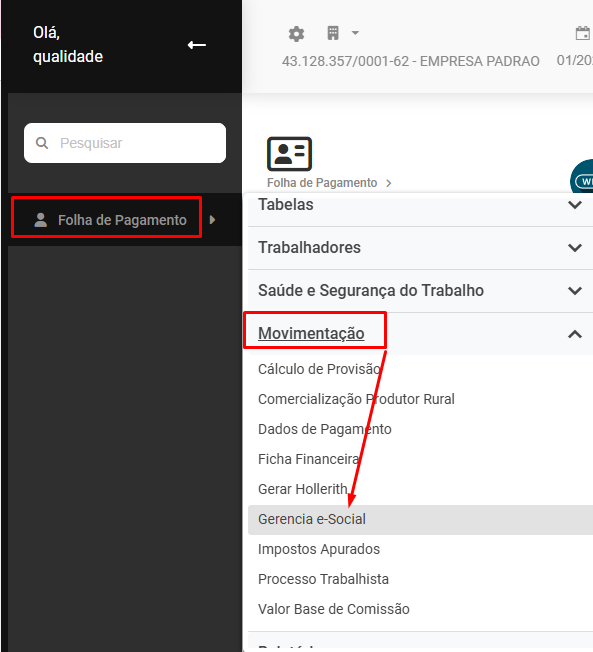
Task: Focus the Pesquisar search field
Action: pyautogui.click(x=125, y=143)
